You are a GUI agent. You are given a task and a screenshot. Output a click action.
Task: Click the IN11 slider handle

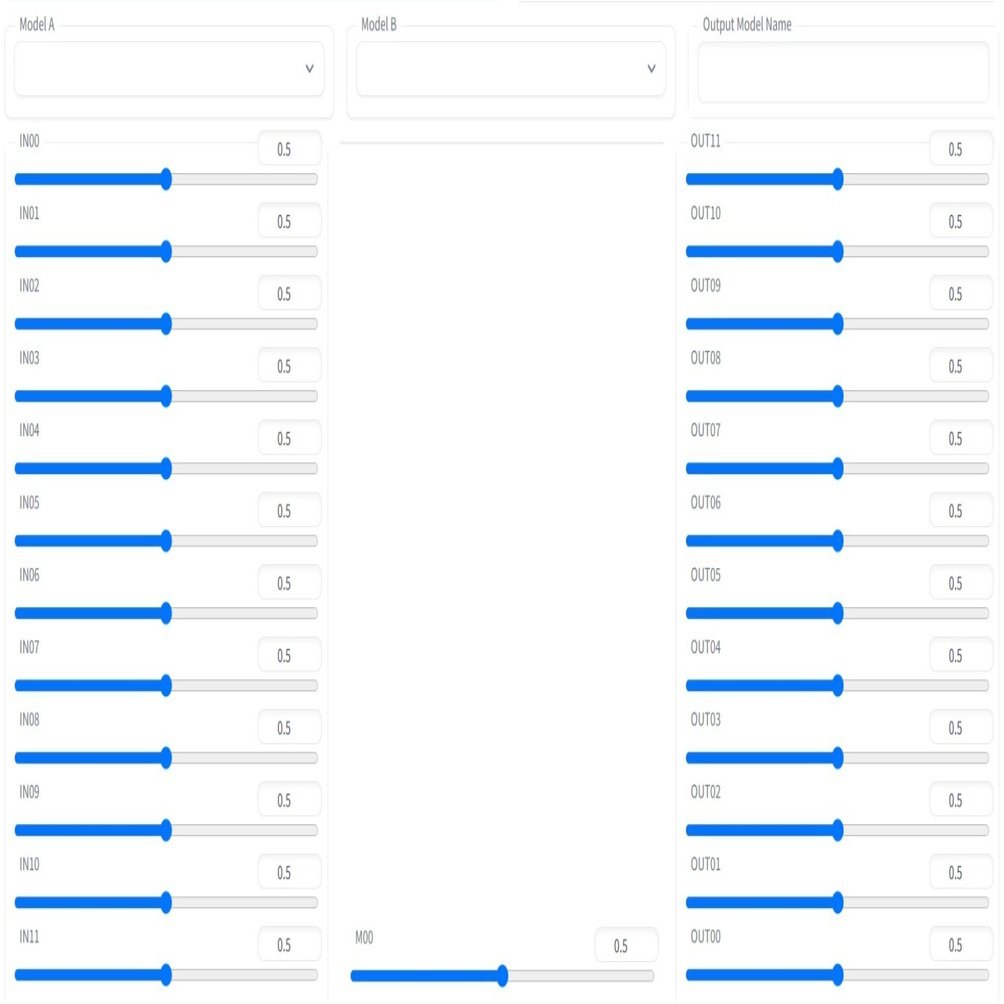tap(166, 975)
